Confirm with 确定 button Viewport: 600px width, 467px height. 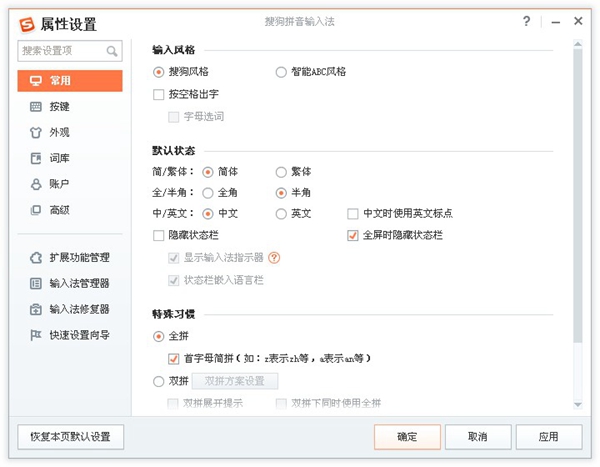click(x=407, y=437)
